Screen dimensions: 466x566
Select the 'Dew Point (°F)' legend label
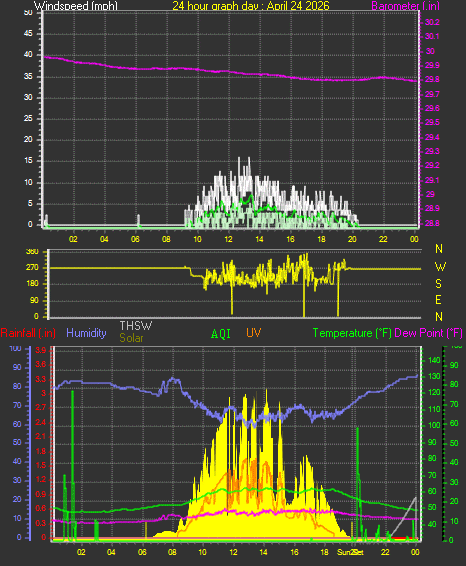tap(428, 333)
